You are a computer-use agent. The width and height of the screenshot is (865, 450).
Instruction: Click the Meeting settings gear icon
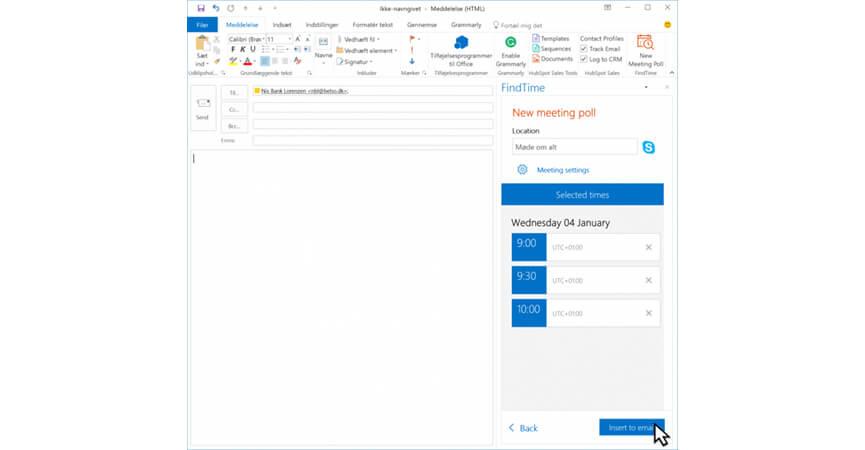(x=522, y=170)
